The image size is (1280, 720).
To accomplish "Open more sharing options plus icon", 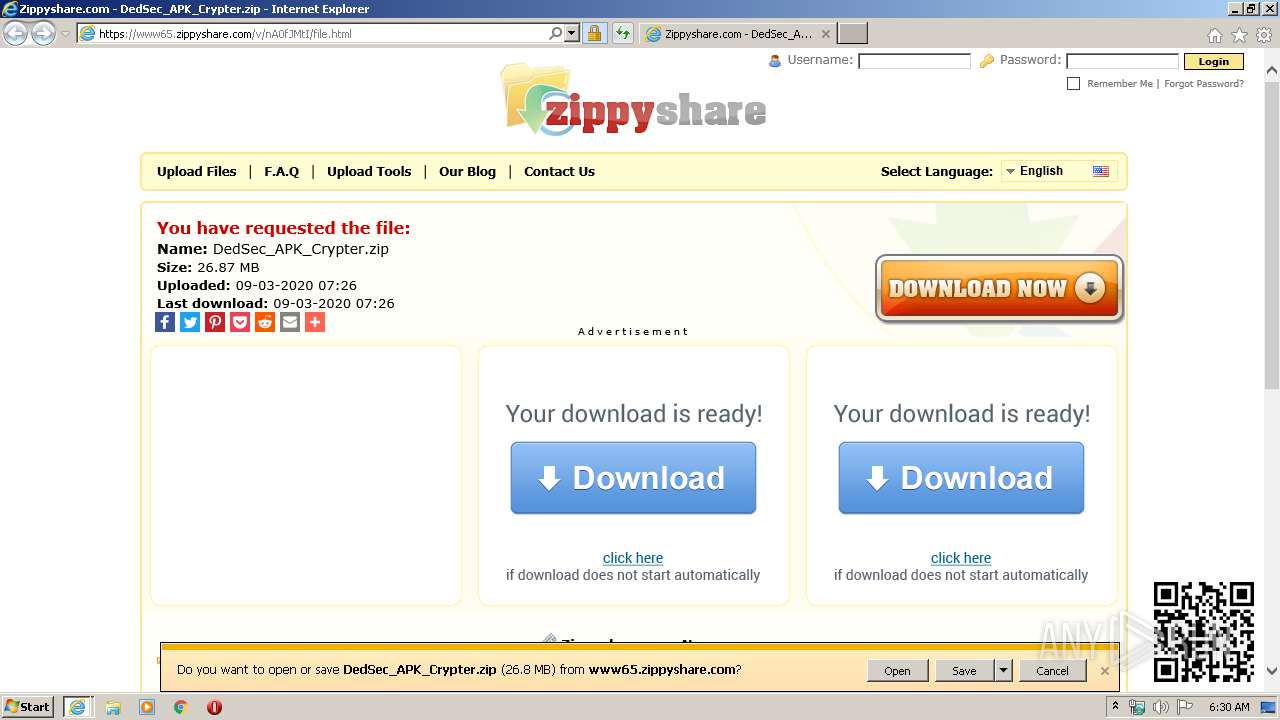I will tap(315, 322).
